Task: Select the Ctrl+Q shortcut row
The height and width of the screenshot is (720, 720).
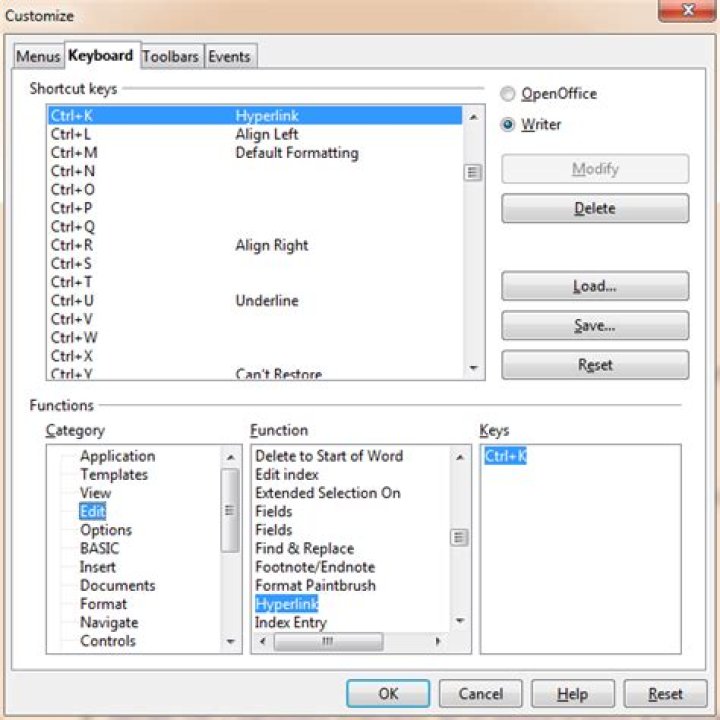Action: point(255,227)
